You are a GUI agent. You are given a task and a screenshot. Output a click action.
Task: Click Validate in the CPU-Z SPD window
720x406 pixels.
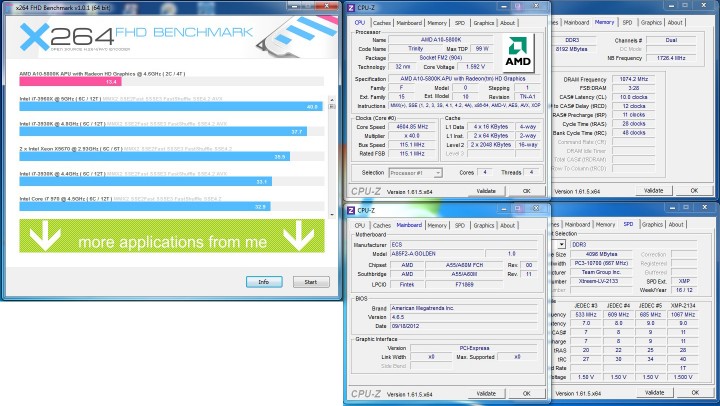[x=654, y=392]
